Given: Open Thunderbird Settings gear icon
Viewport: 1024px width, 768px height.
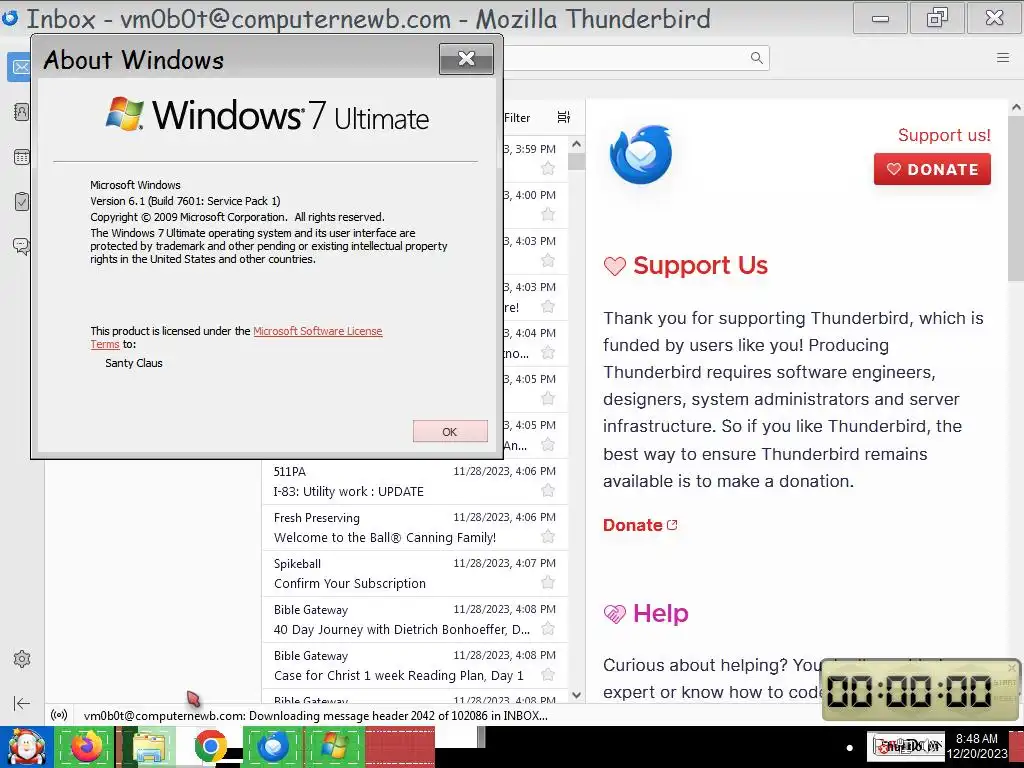Looking at the screenshot, I should pos(22,659).
